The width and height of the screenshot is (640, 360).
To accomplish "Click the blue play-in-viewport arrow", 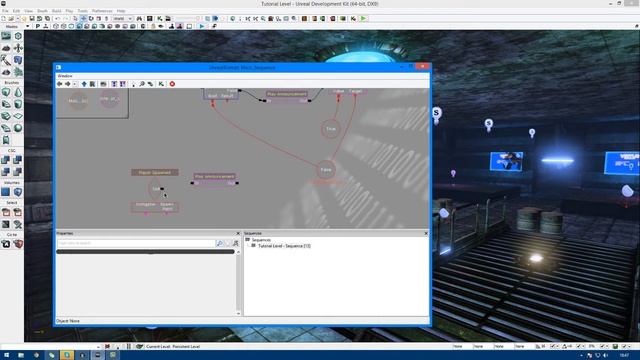I will coord(202,26).
